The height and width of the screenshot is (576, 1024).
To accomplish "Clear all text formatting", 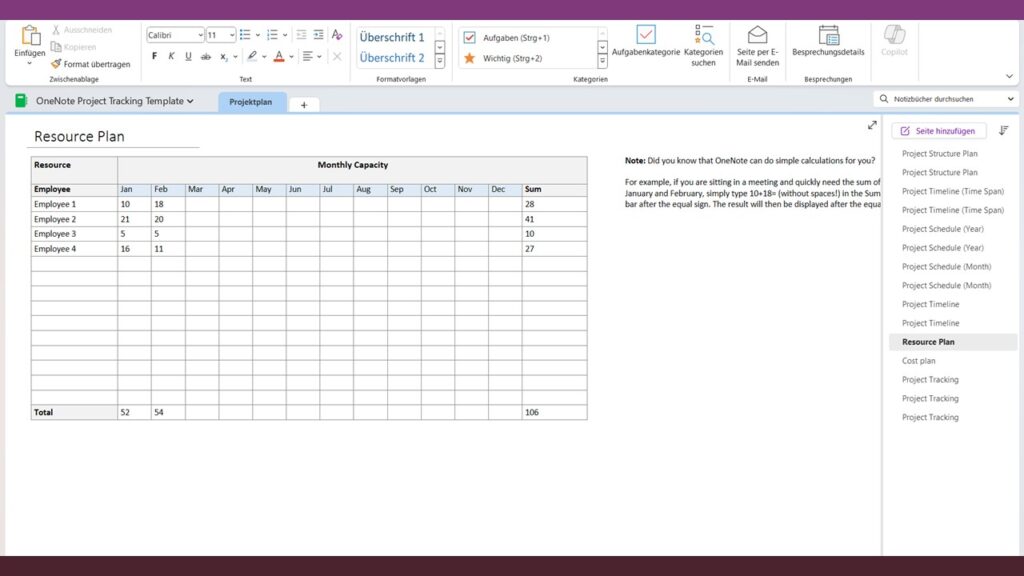I will coord(337,35).
